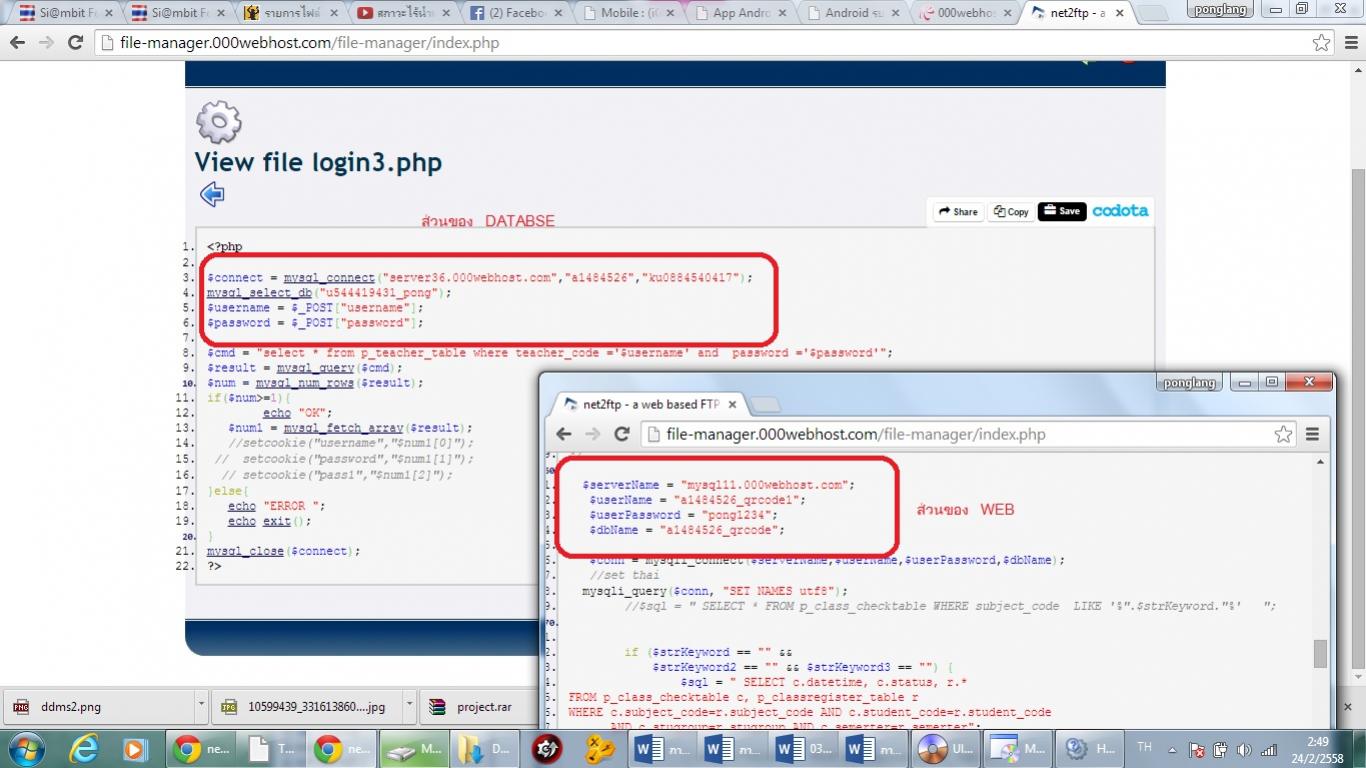Image resolution: width=1366 pixels, height=768 pixels.
Task: Select the net2ftp tab in small window
Action: pos(650,404)
